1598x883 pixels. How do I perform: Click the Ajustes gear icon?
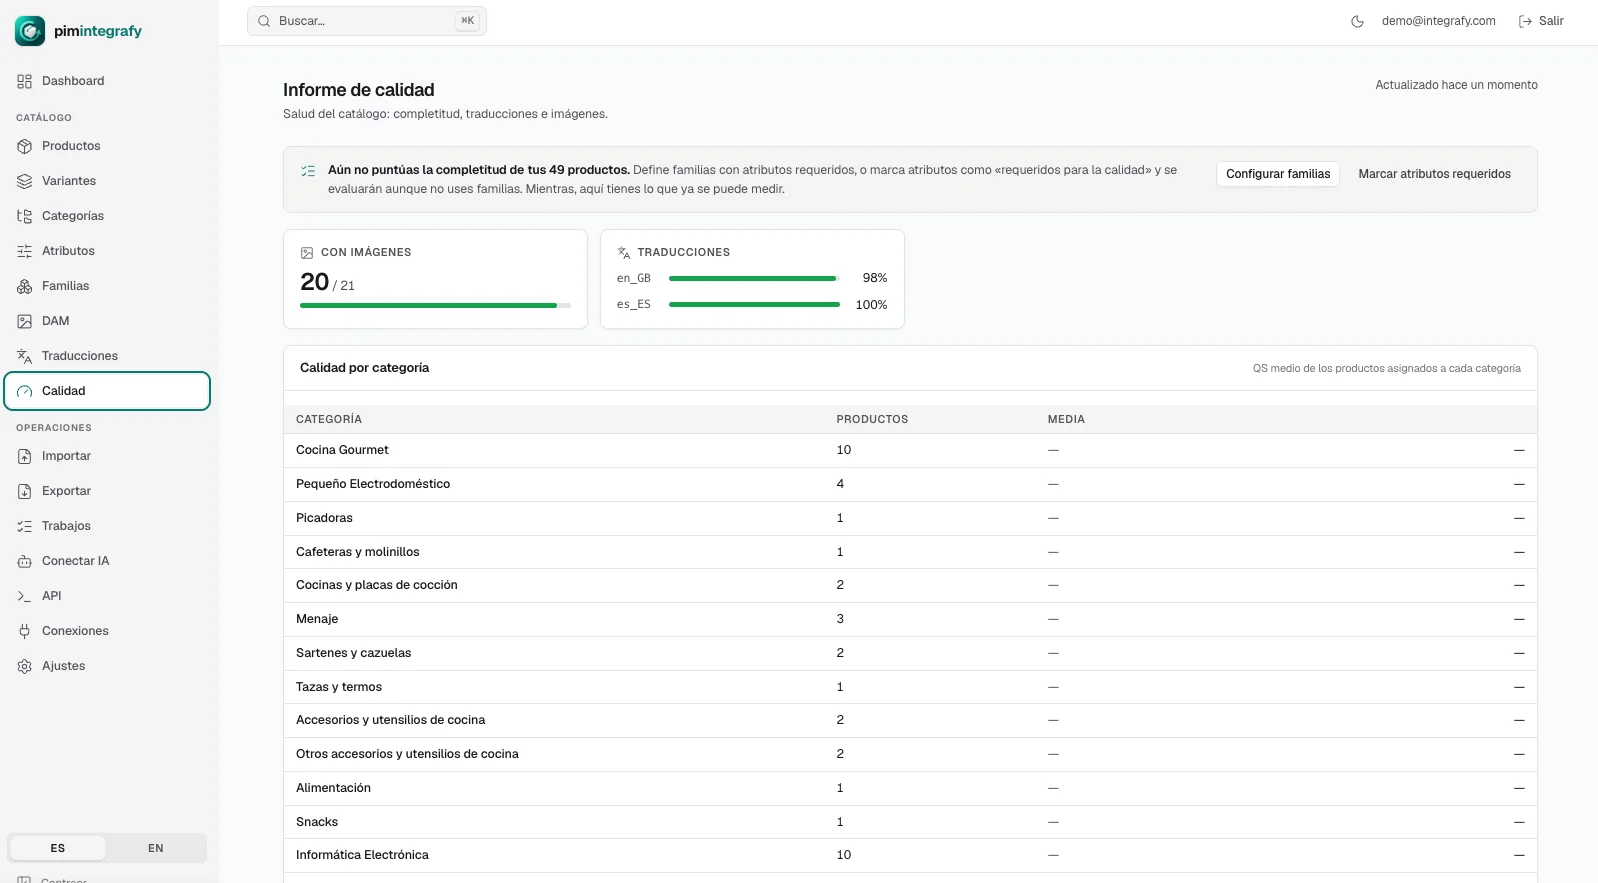(x=25, y=666)
